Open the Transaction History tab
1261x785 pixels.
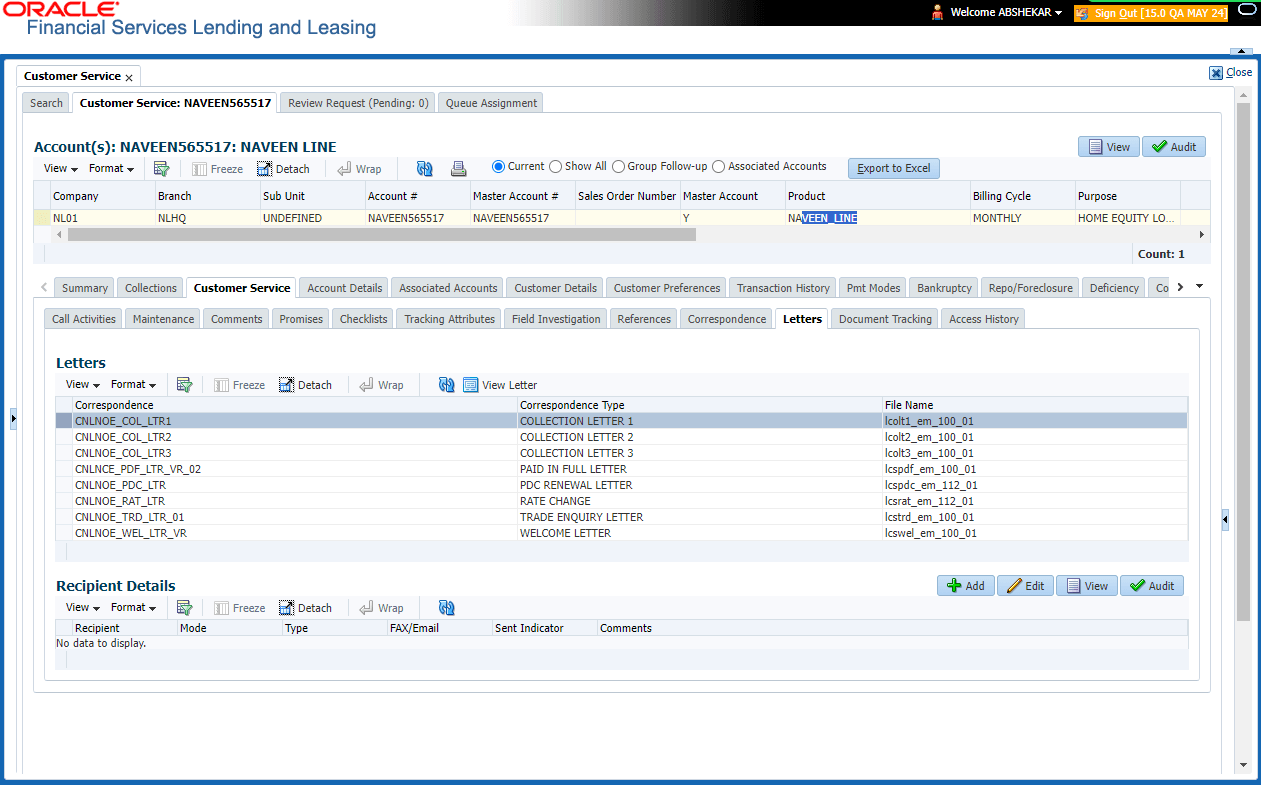[x=783, y=288]
